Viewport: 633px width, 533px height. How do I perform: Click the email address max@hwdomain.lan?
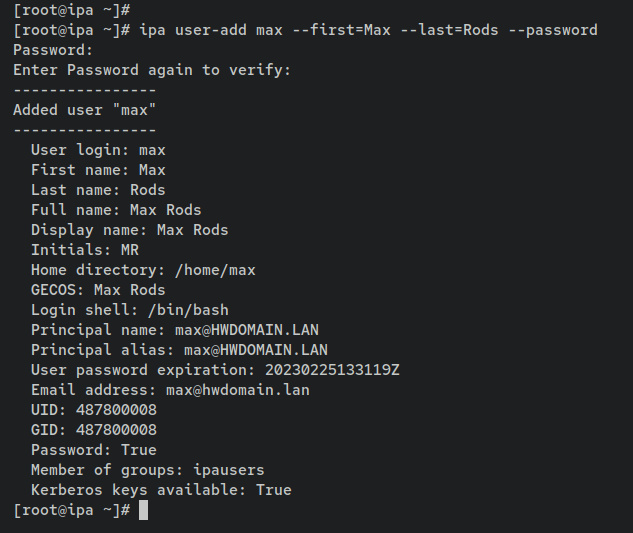(x=238, y=390)
